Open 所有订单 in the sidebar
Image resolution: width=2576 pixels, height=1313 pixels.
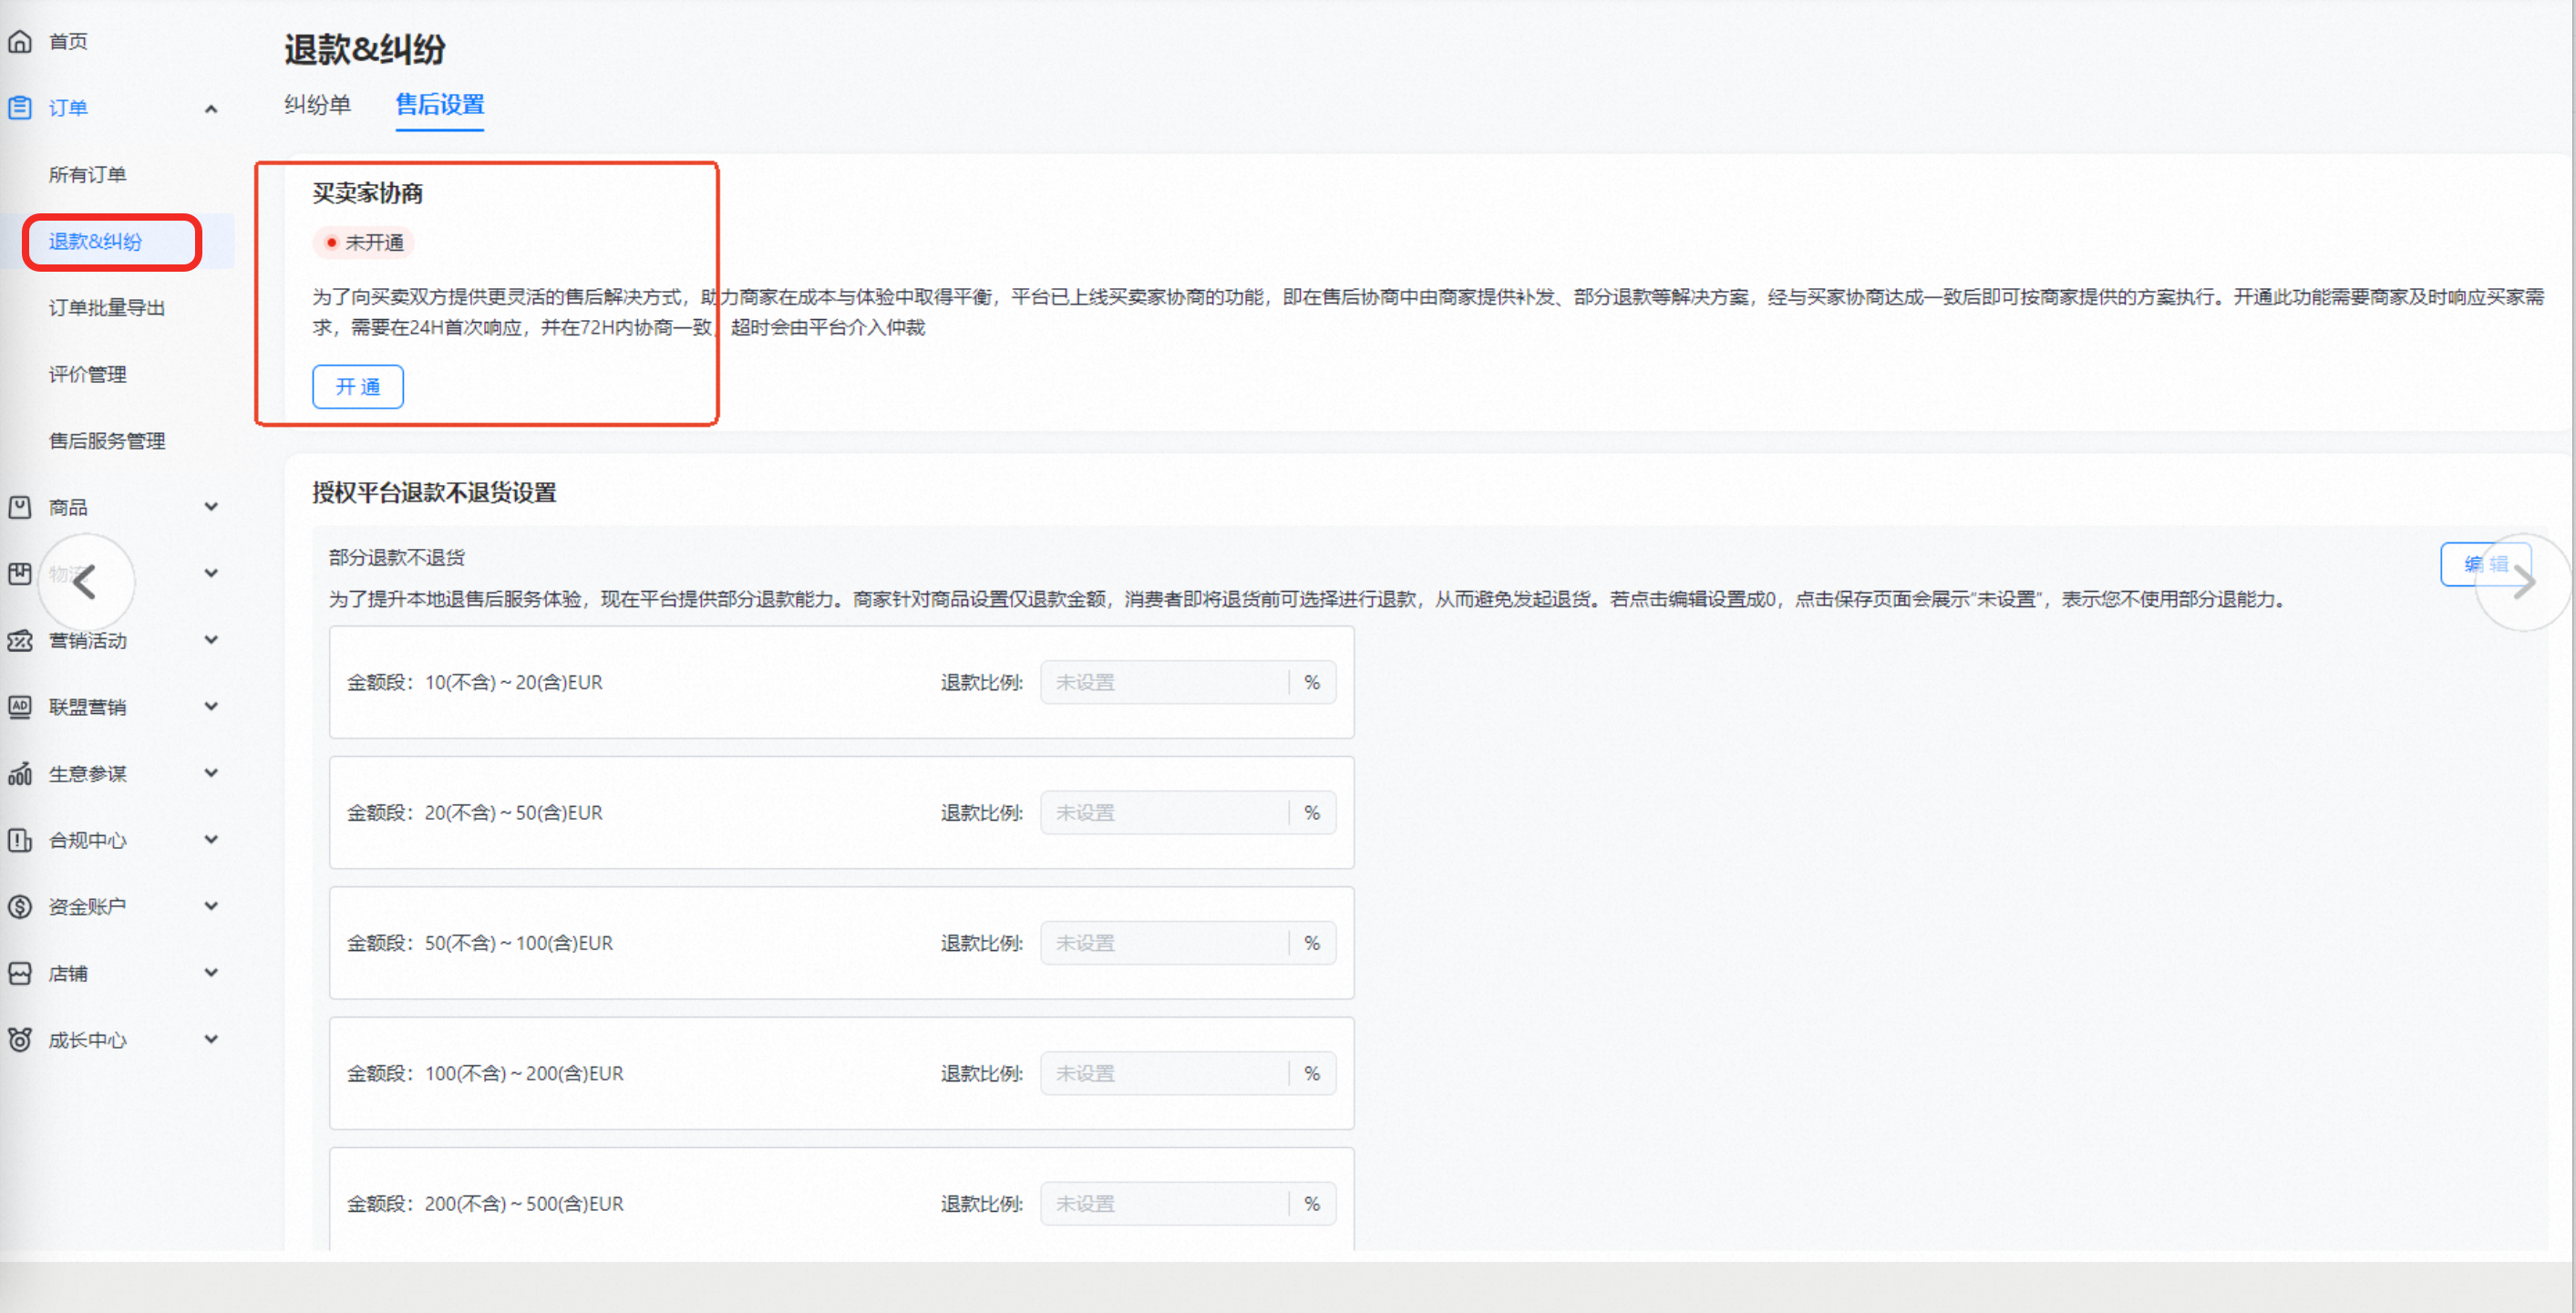(x=88, y=175)
